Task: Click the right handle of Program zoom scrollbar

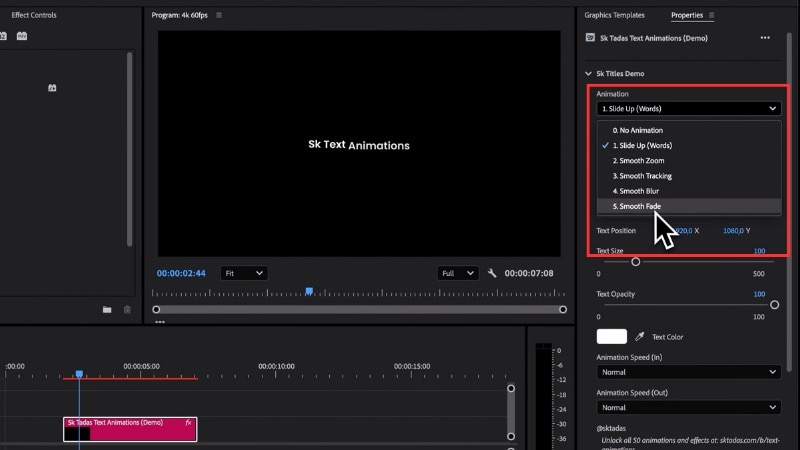Action: [563, 310]
